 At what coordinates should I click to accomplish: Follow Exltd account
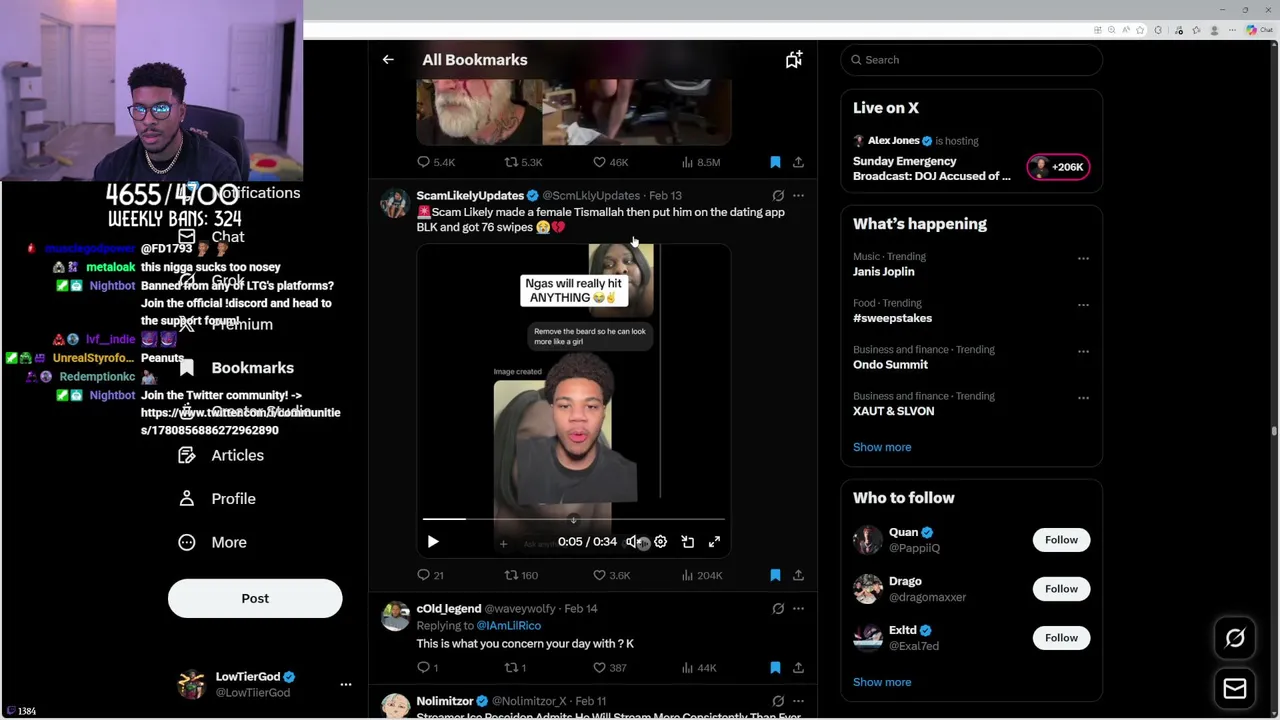(1061, 638)
